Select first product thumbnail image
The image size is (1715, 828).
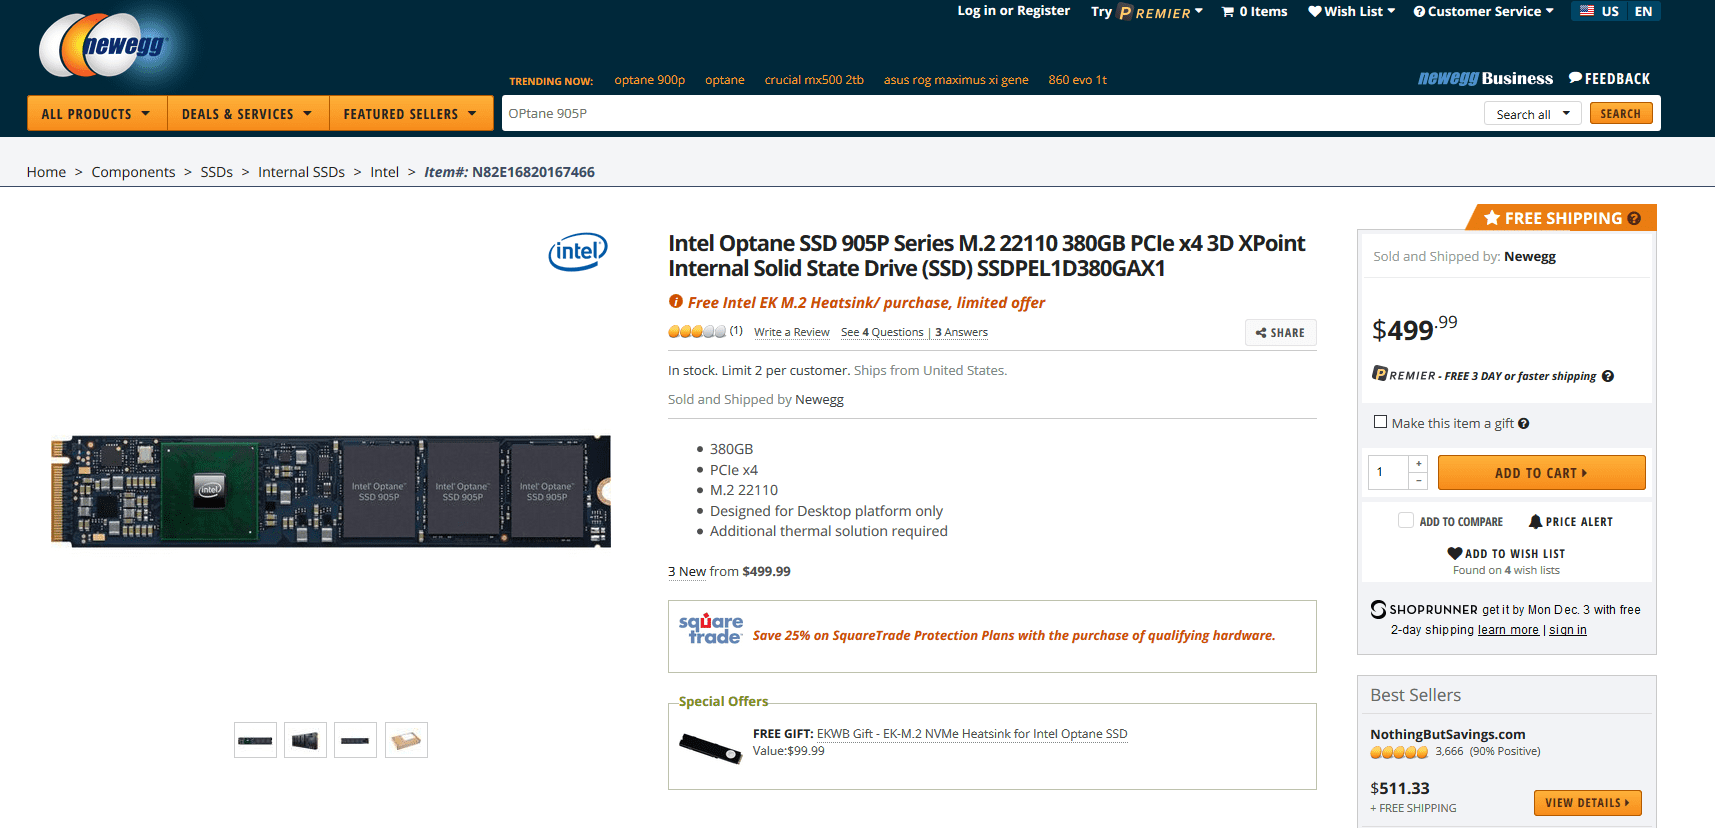tap(255, 740)
